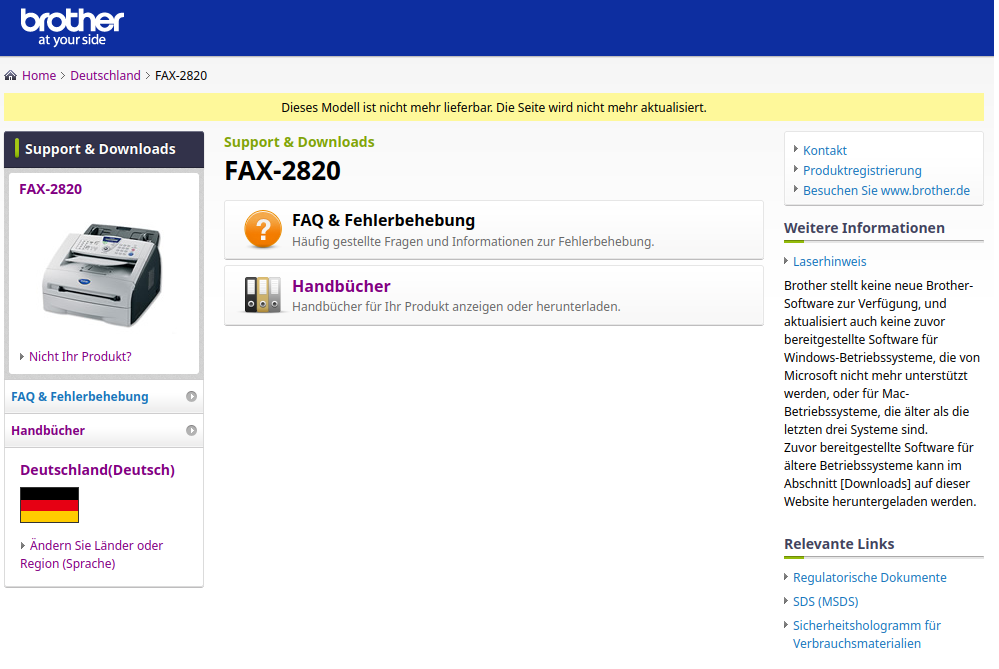
Task: Click the home icon in the breadcrumb
Action: 11,76
